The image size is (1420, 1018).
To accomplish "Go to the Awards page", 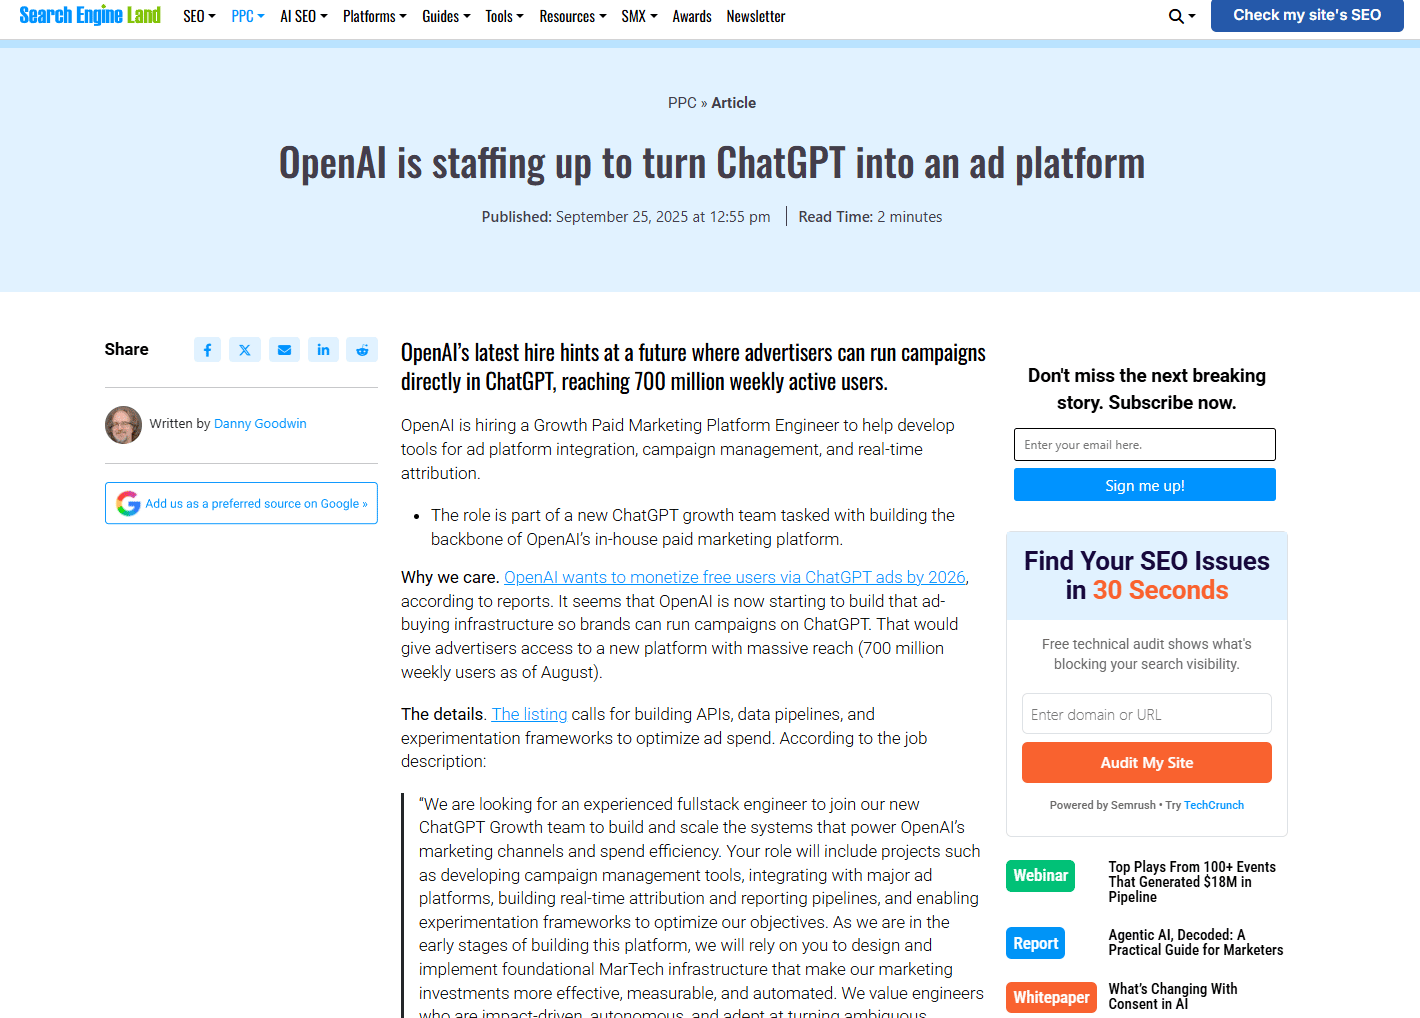I will (692, 16).
